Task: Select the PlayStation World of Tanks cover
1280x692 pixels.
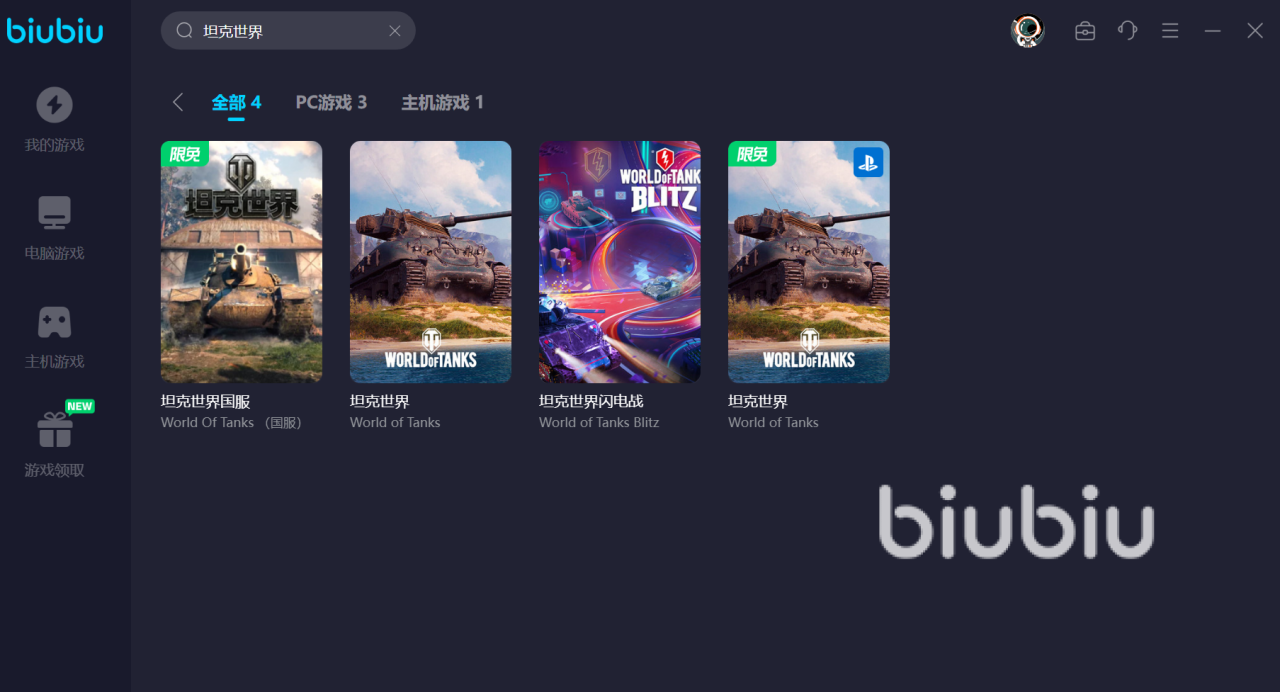Action: click(x=809, y=262)
